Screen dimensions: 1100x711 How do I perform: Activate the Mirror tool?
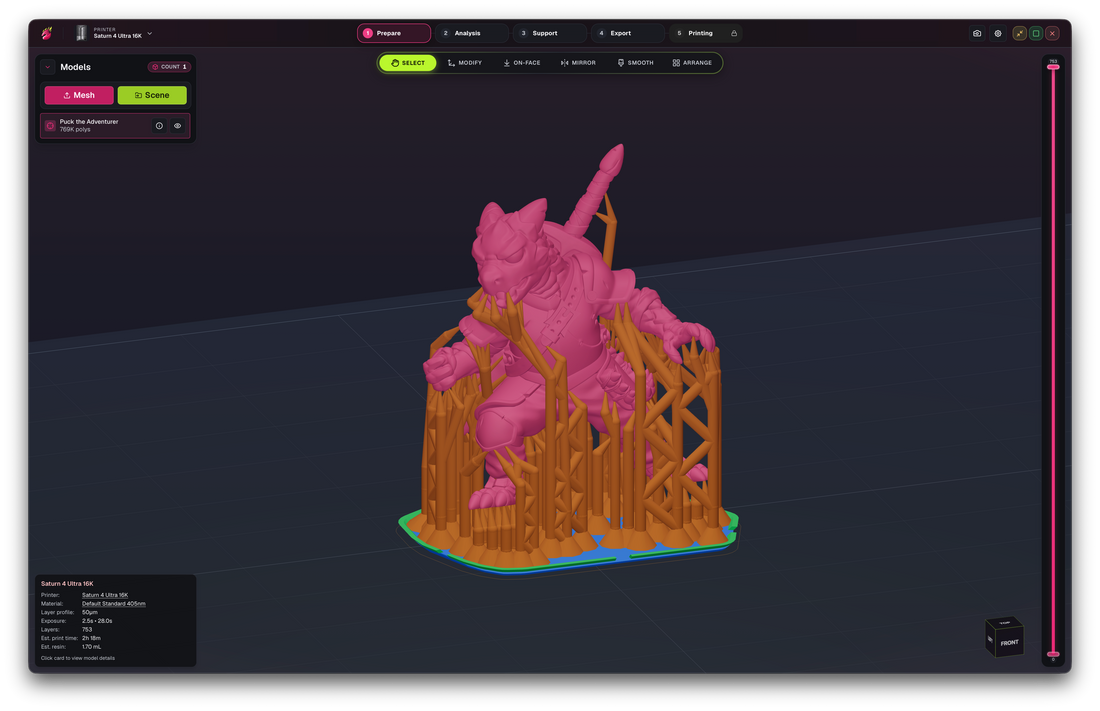[x=578, y=63]
